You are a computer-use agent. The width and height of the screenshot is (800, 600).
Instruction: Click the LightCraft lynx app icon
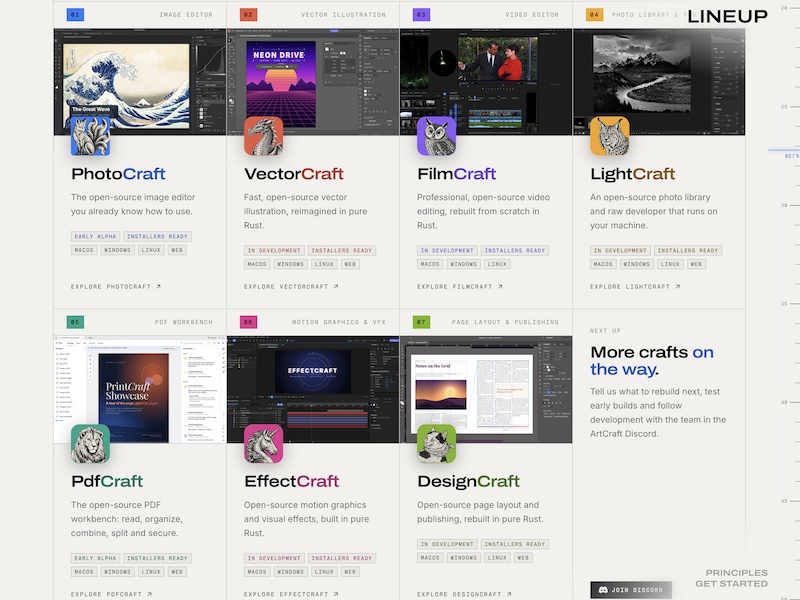click(610, 136)
